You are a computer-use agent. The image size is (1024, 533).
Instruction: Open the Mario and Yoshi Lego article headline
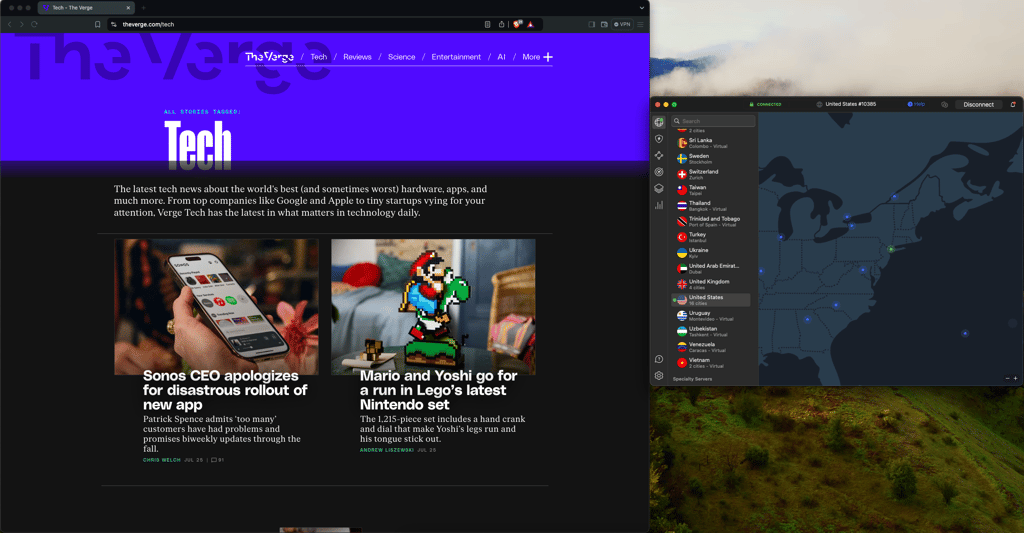438,390
